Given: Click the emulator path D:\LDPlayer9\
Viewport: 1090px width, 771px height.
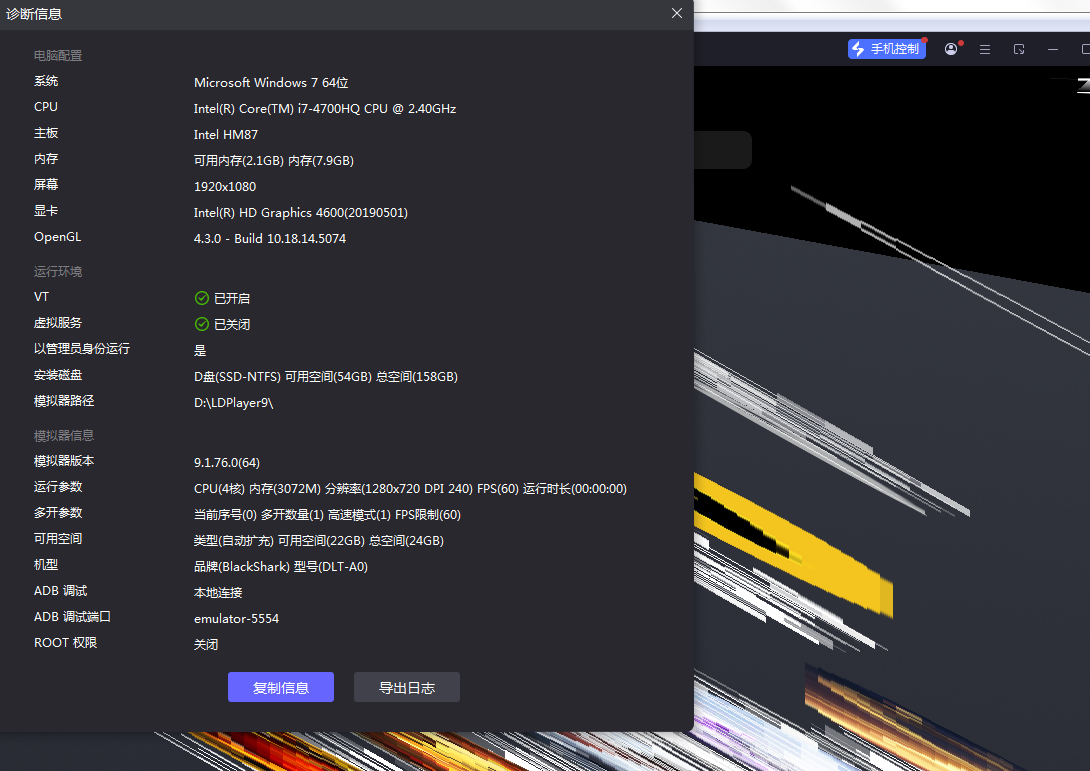Looking at the screenshot, I should tap(233, 402).
